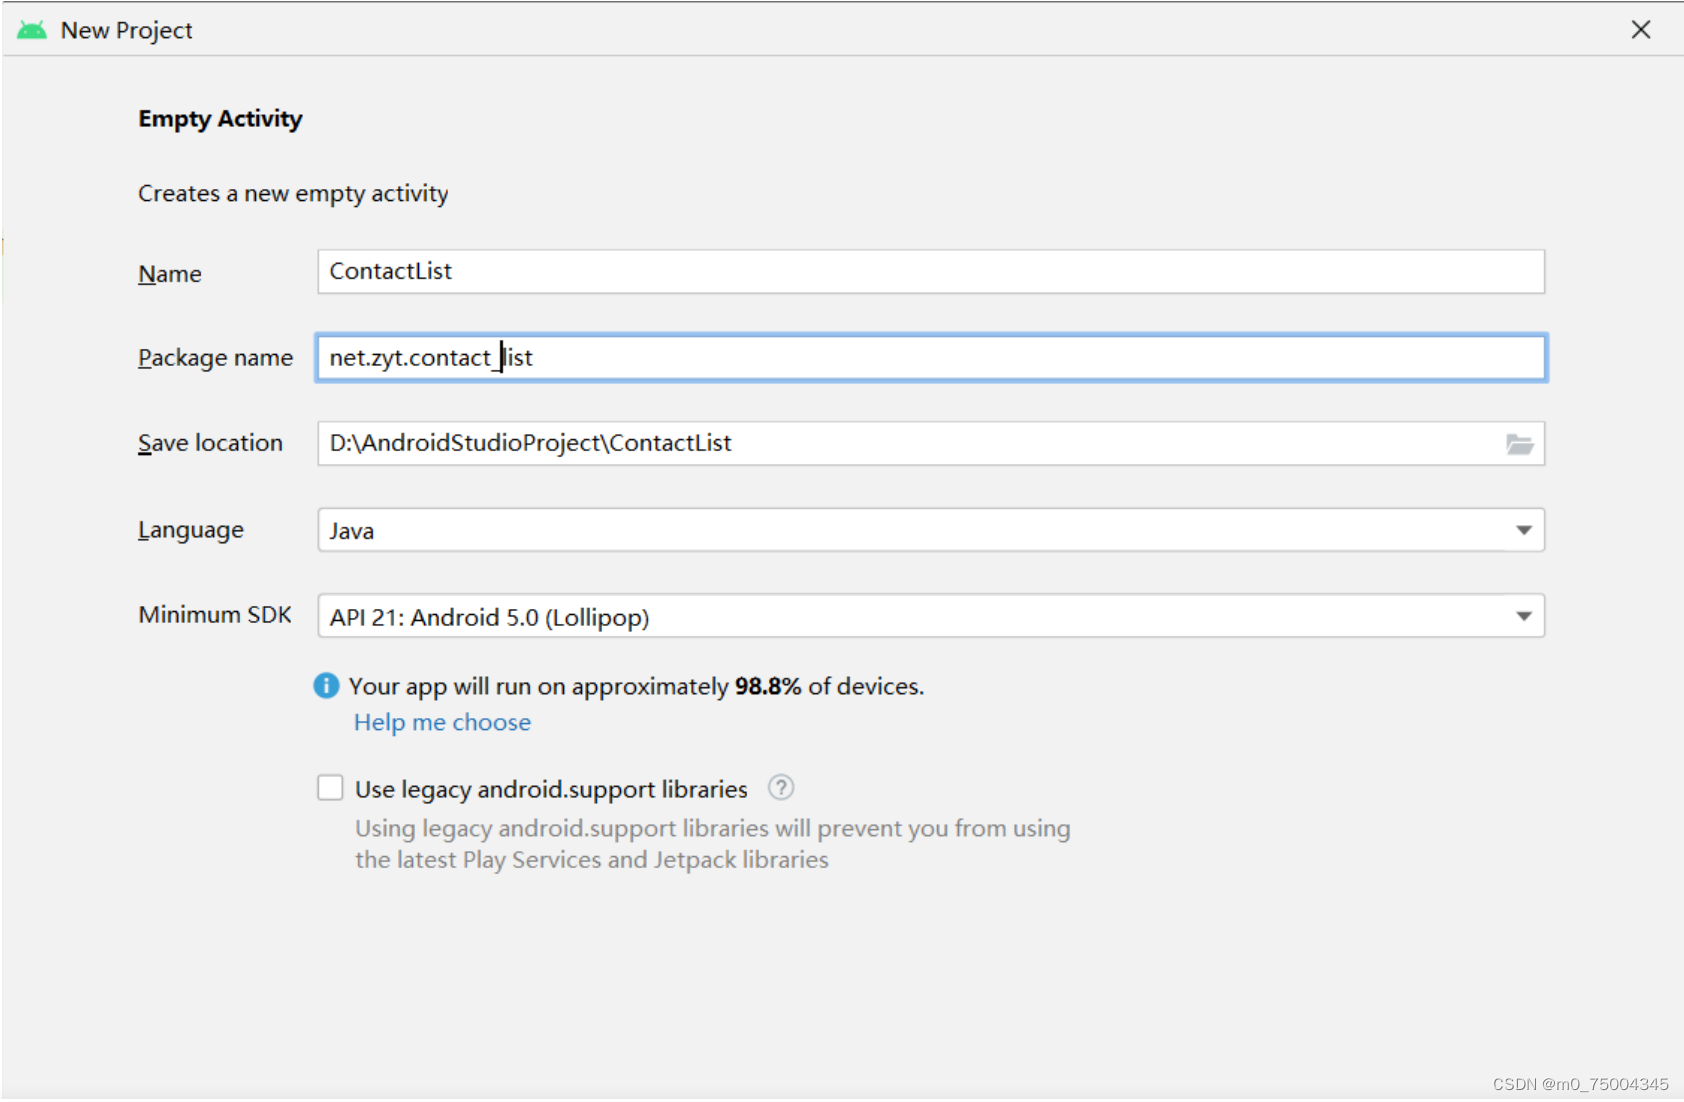The width and height of the screenshot is (1684, 1102).
Task: Click the Minimum SDK label
Action: [215, 615]
